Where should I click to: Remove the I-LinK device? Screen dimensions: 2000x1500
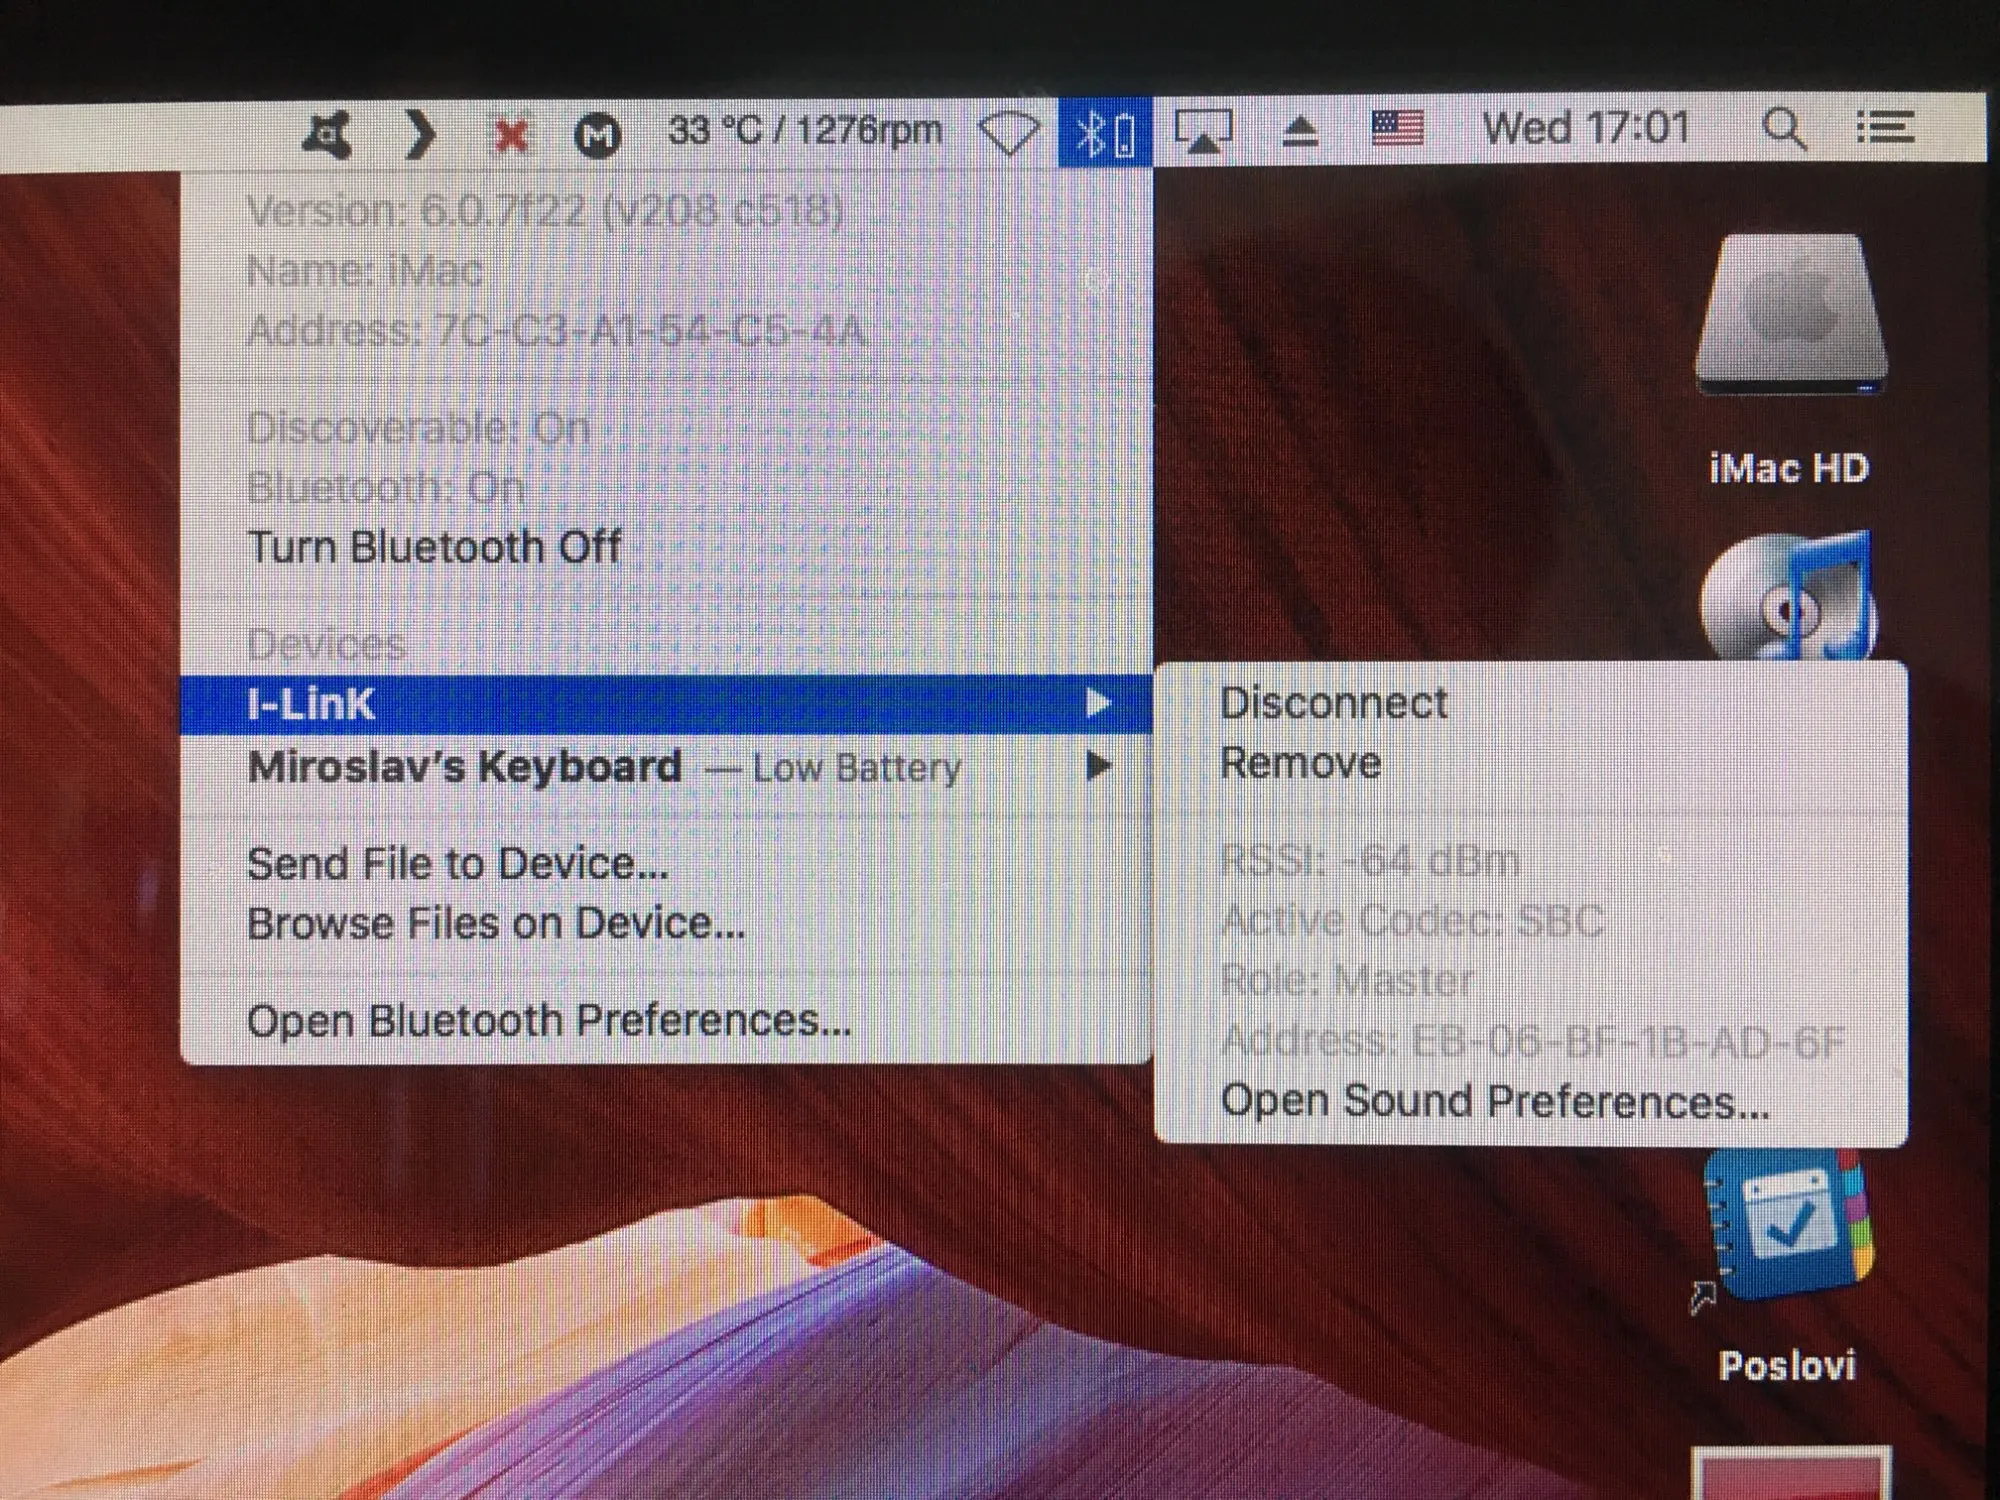(x=1300, y=764)
